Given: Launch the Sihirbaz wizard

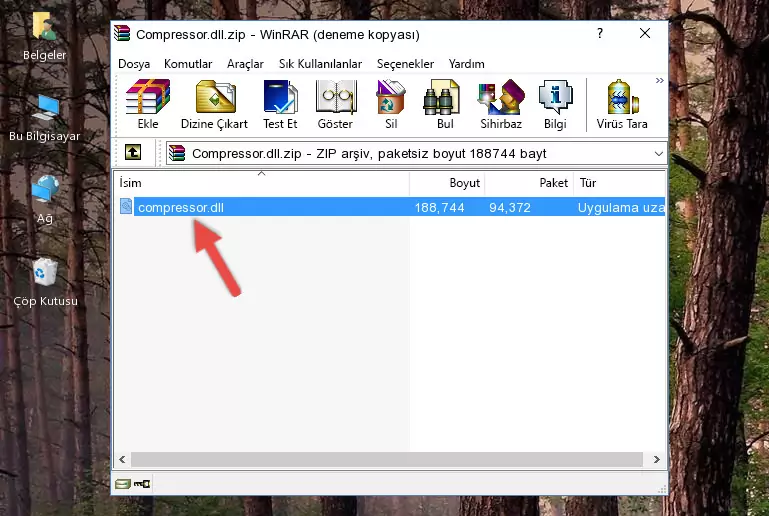Looking at the screenshot, I should click(501, 104).
